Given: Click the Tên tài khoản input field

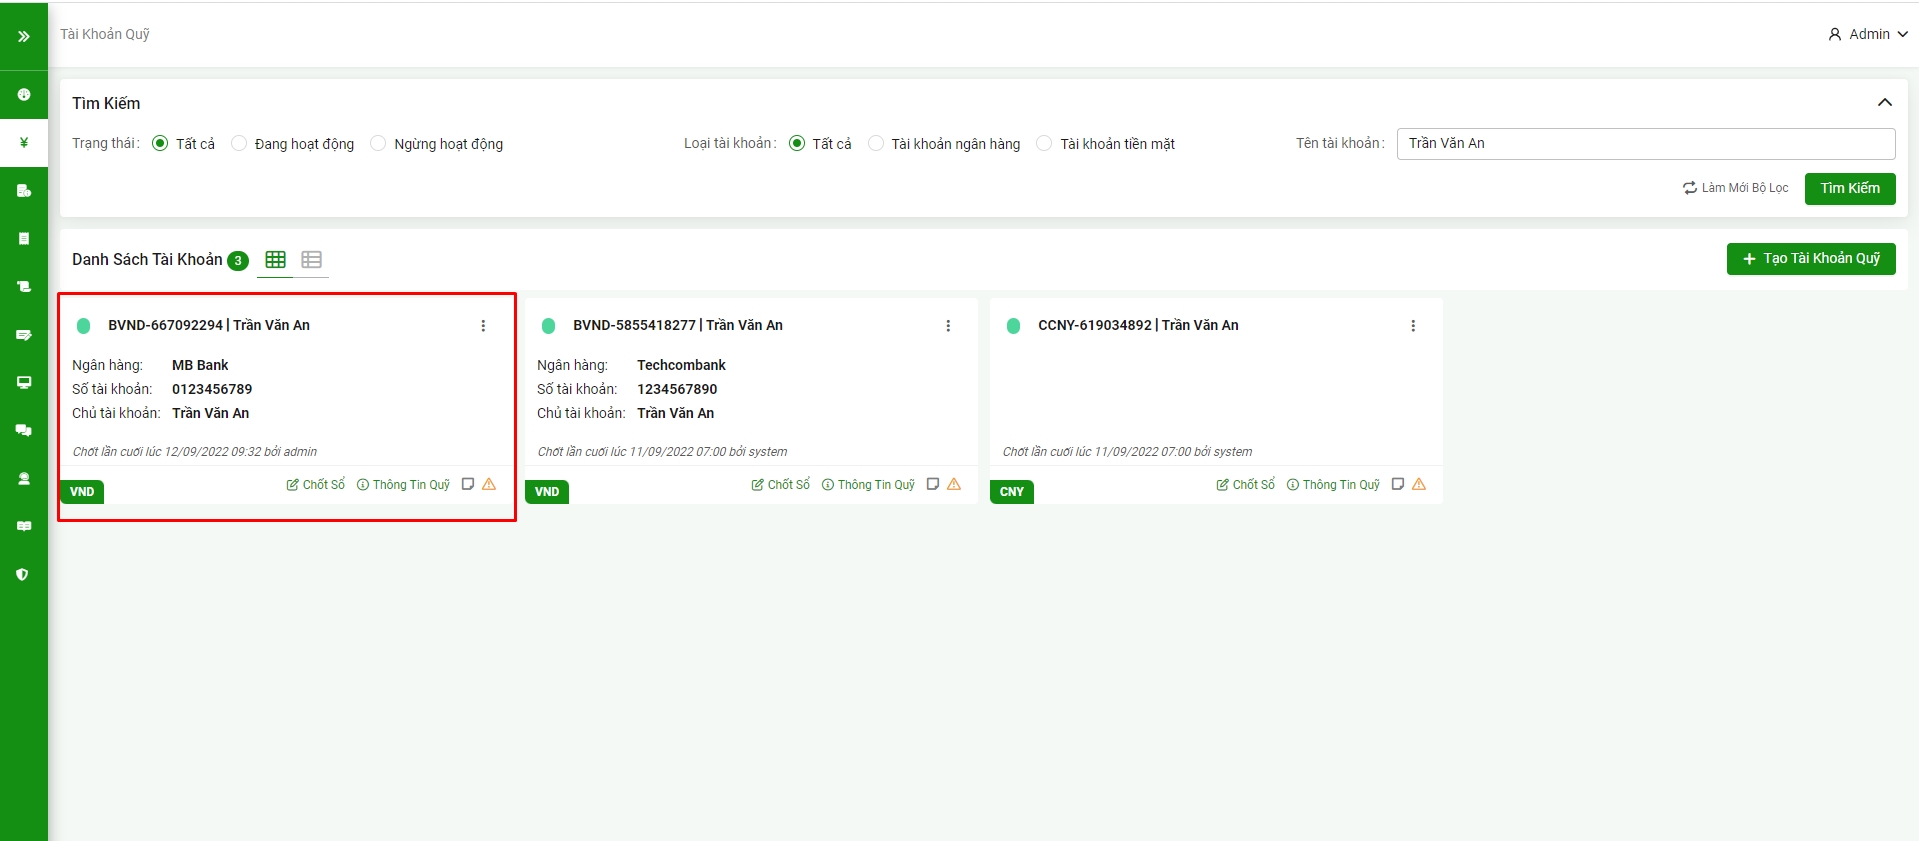Looking at the screenshot, I should 1645,144.
